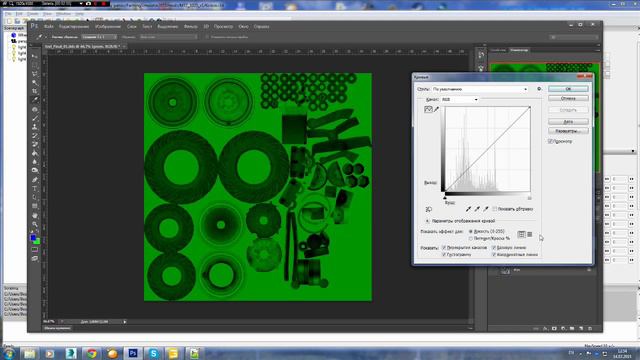Screen dimensions: 640x360
Task: Confirm Curves with OK button
Action: point(568,89)
